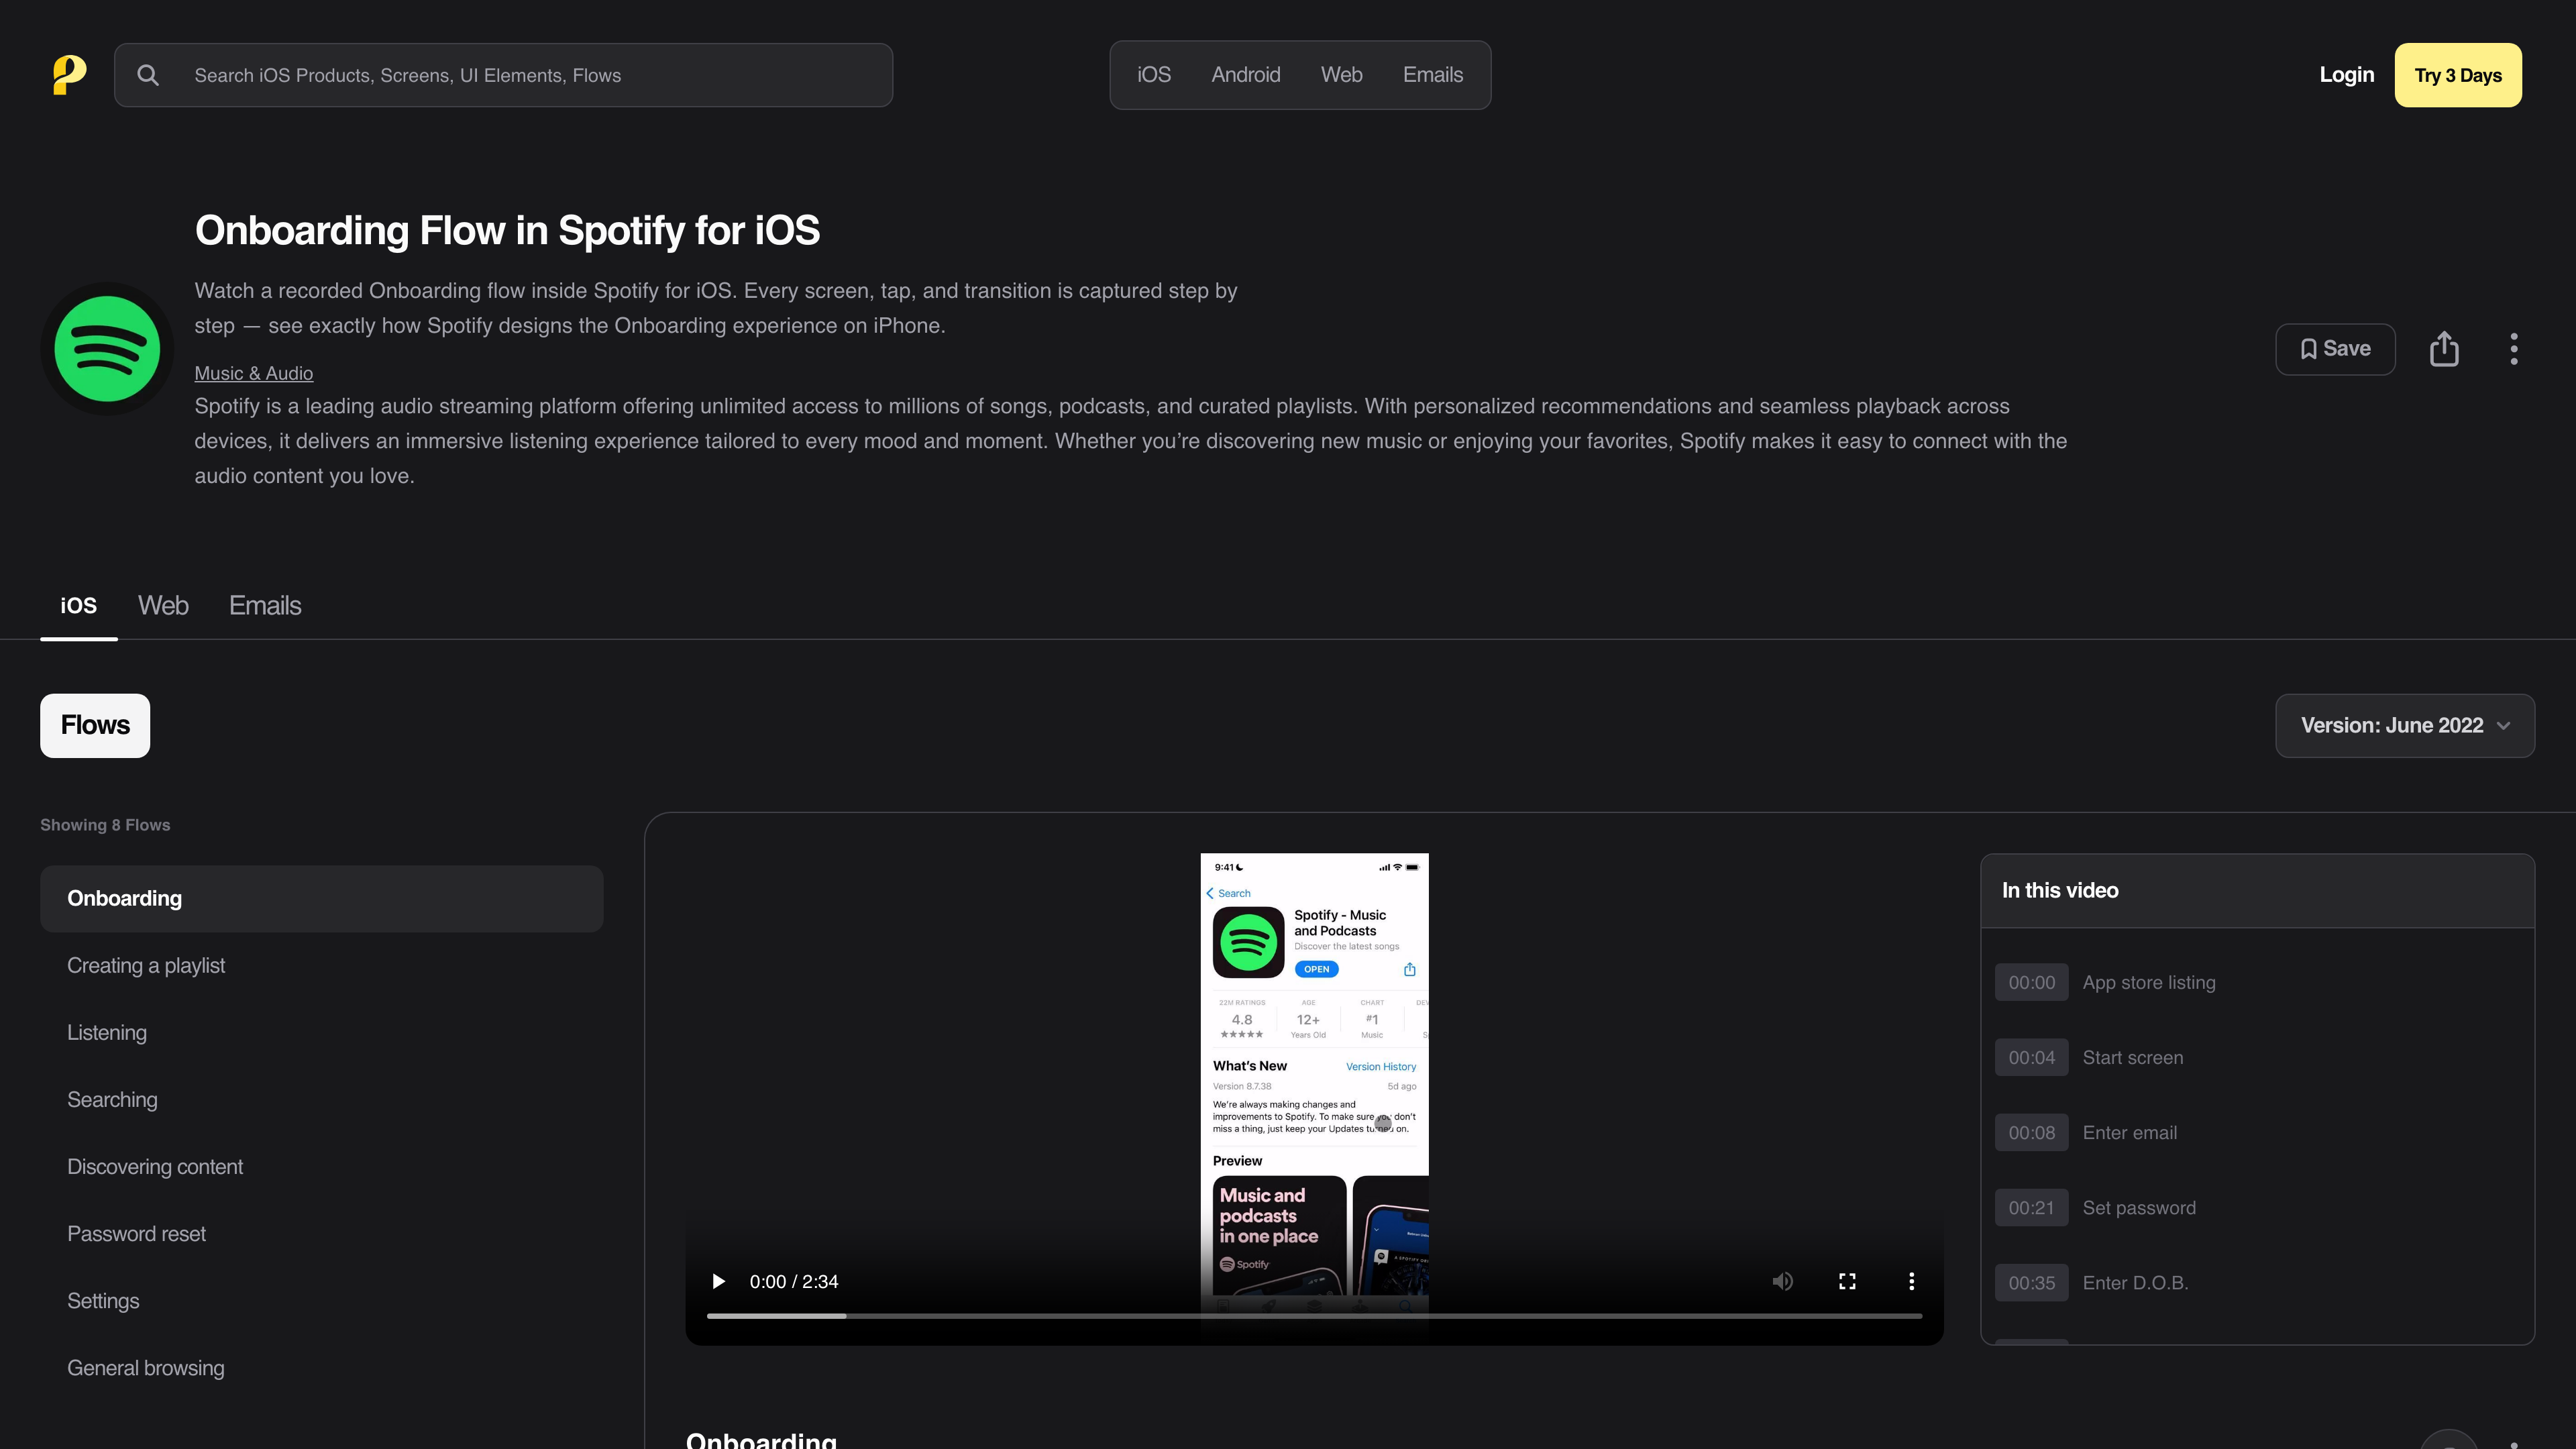This screenshot has height=1449, width=2576.
Task: Click the Showing 8 Flows text
Action: click(x=105, y=825)
